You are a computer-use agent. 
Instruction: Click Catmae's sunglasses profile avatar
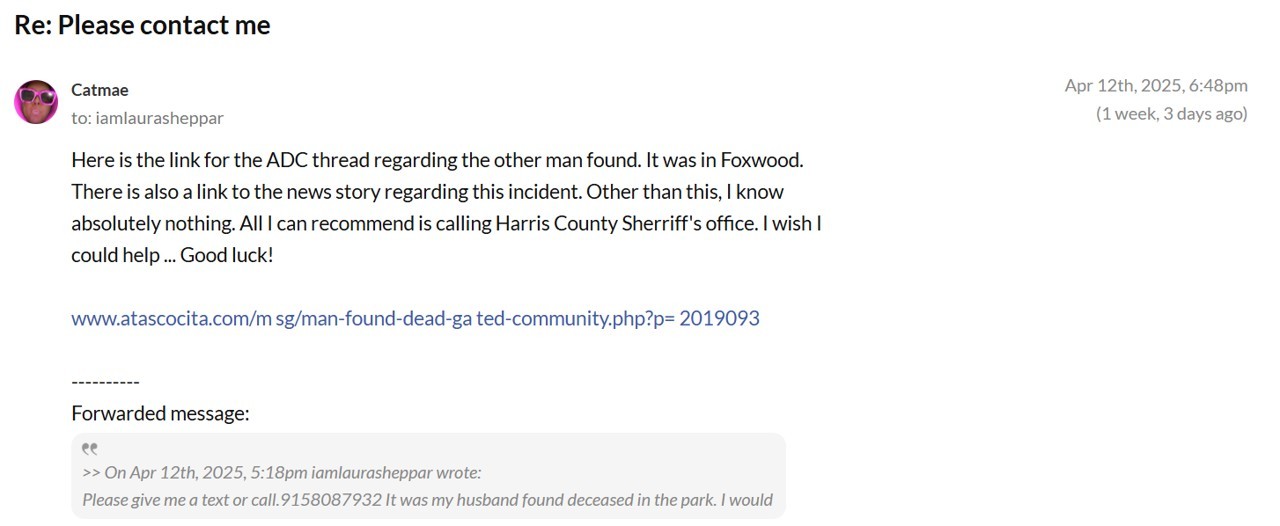point(36,102)
